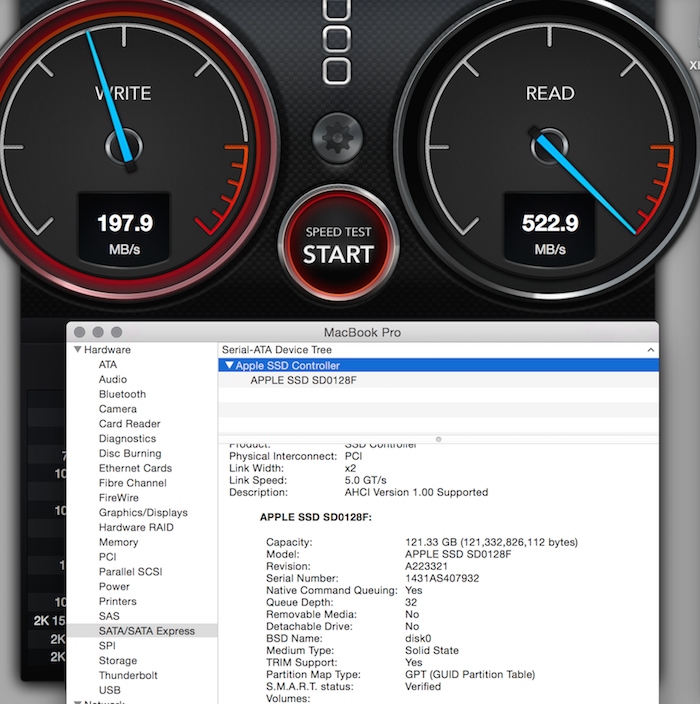Click the APPLE SSD SD0128F bold heading
This screenshot has height=704, width=700.
tap(316, 517)
